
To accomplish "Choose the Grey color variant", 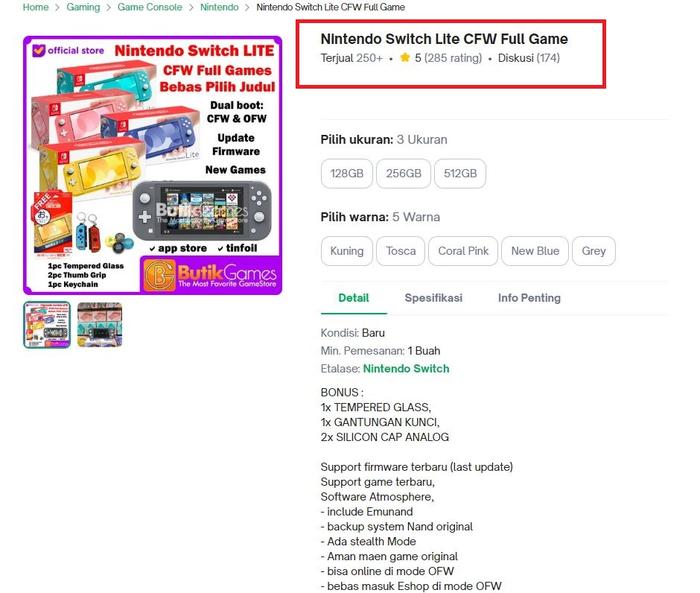I will (594, 251).
